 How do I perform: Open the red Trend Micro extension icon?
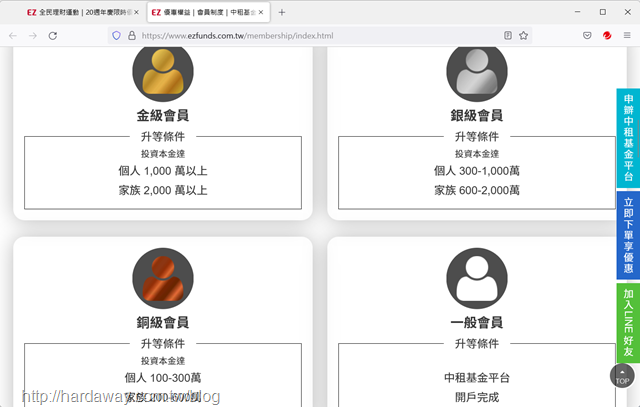tap(607, 36)
